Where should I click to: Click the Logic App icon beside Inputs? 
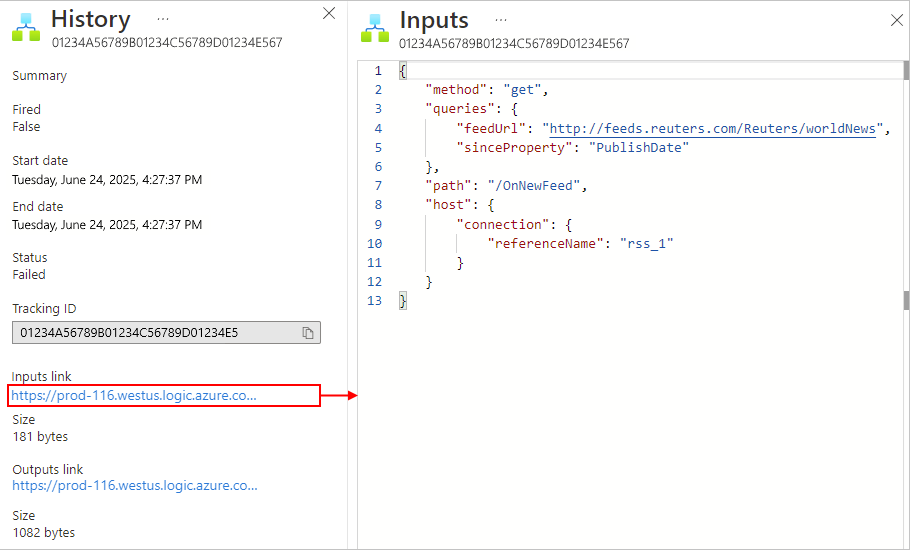coord(375,28)
